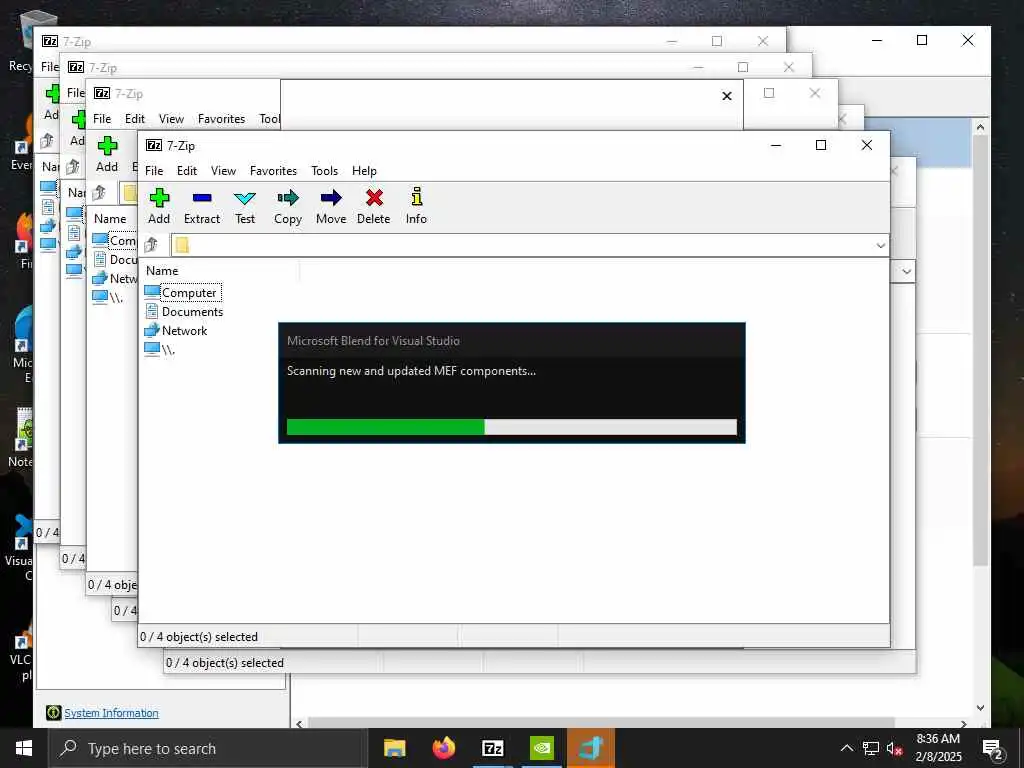
Task: Click the Info toolbar icon
Action: pos(416,198)
